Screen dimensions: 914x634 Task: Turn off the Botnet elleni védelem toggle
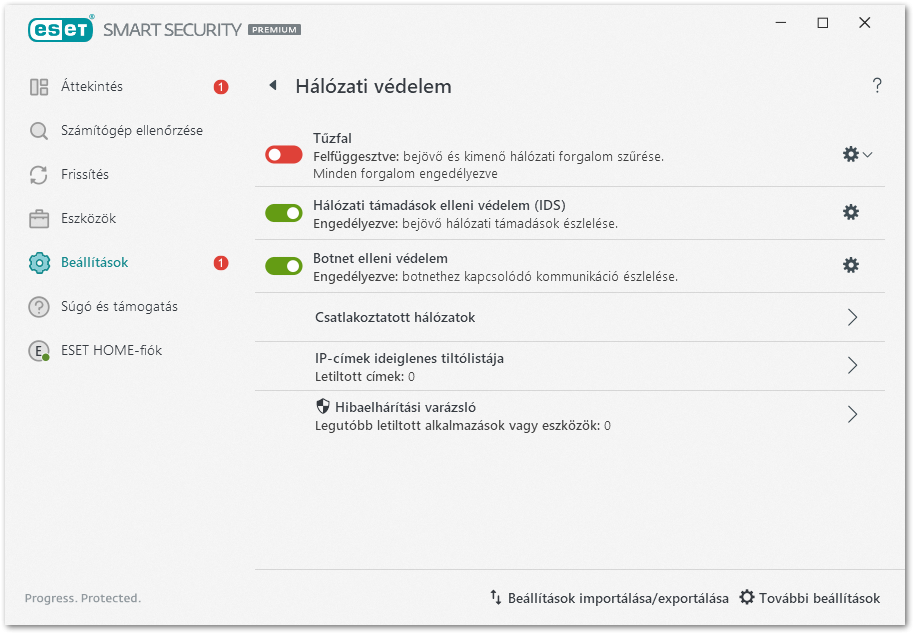point(284,265)
